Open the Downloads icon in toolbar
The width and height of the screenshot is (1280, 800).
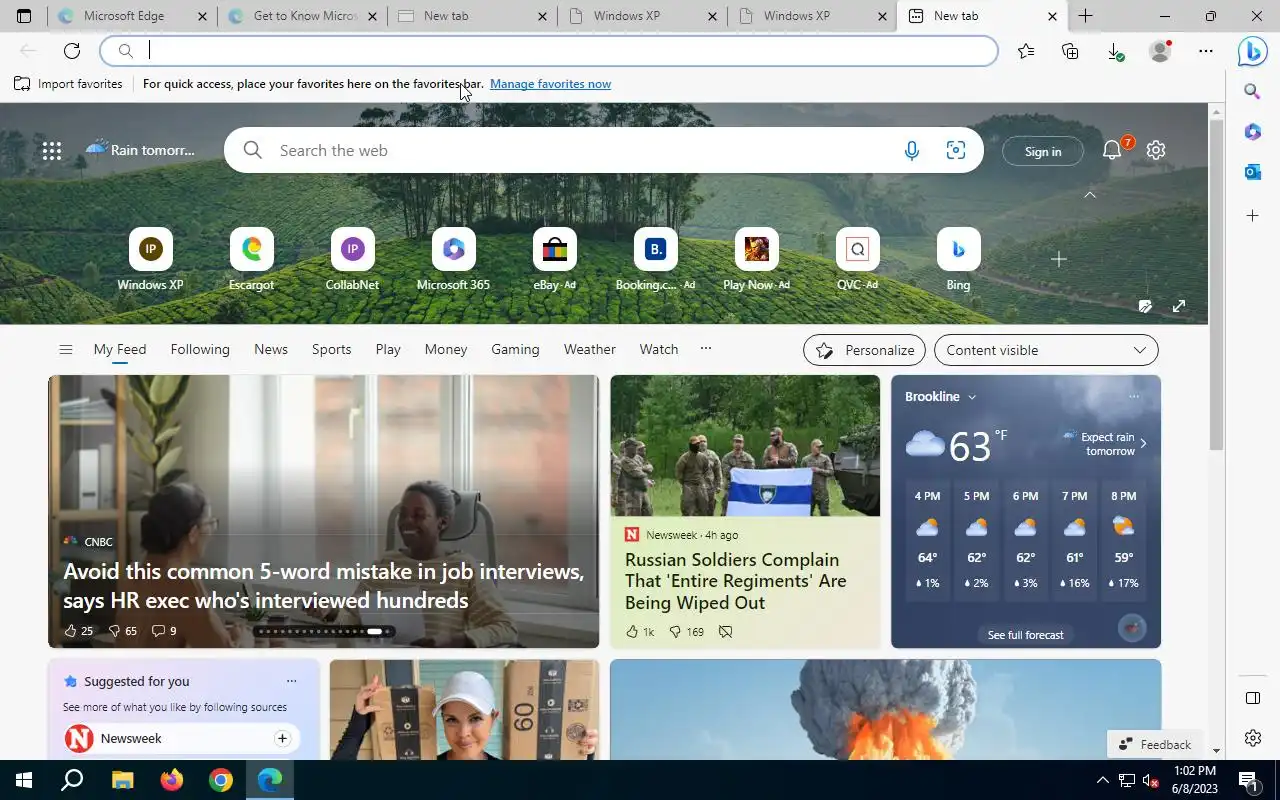pyautogui.click(x=1115, y=51)
